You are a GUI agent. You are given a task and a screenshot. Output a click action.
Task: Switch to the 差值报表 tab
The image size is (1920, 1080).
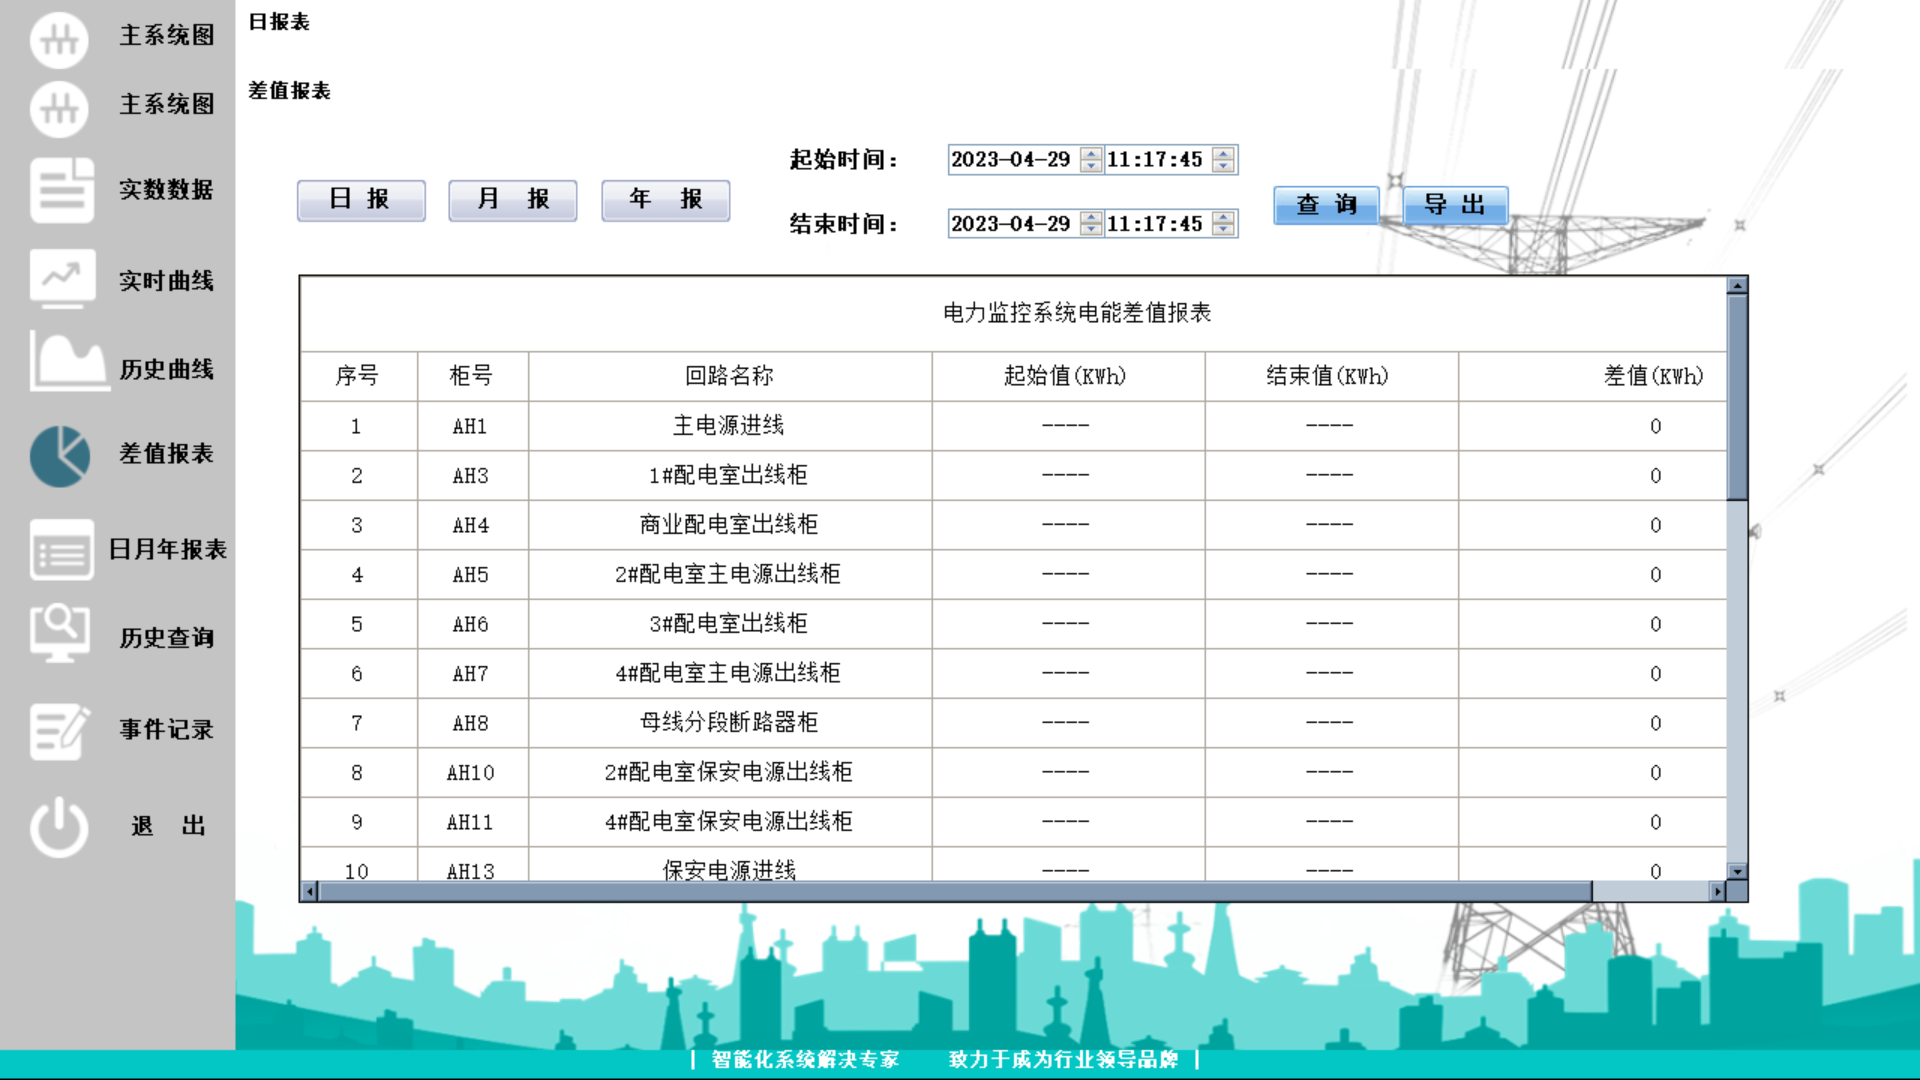290,90
